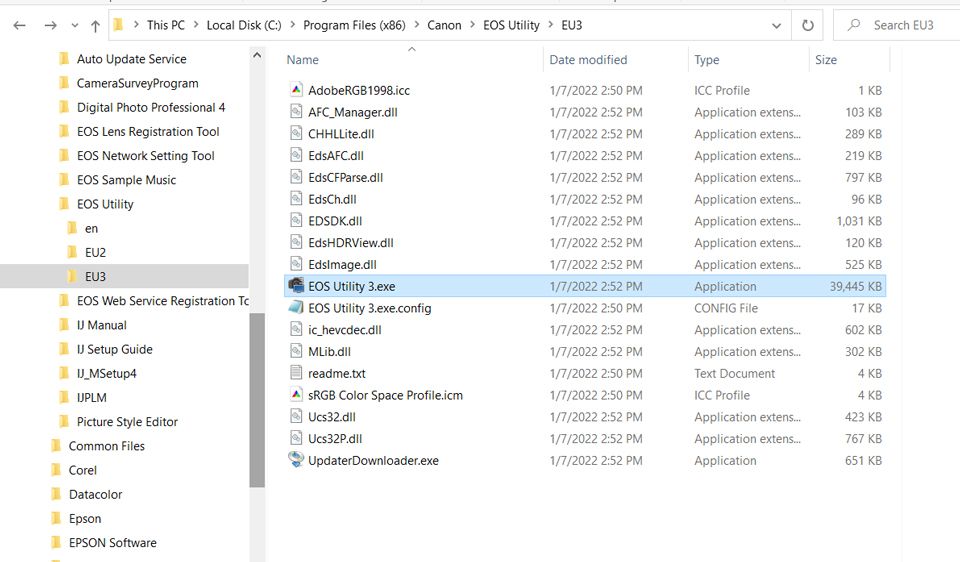Image resolution: width=960 pixels, height=562 pixels.
Task: Navigate to Local Disk (C:) breadcrumb
Action: tap(244, 25)
